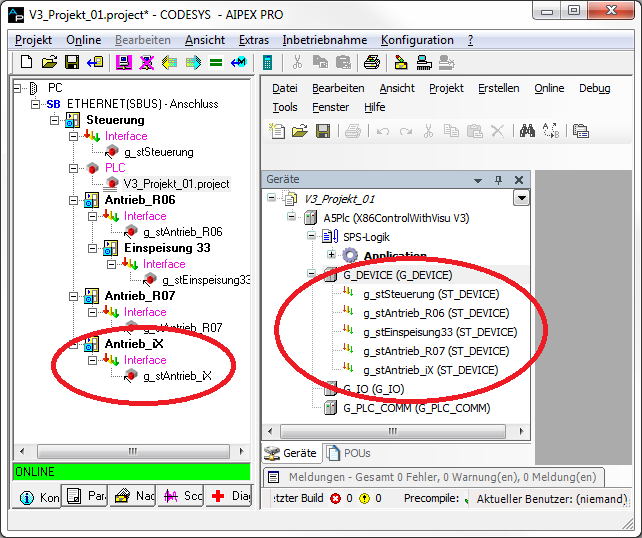The width and height of the screenshot is (642, 538).
Task: Click the CODESYS open folder icon
Action: tap(300, 131)
